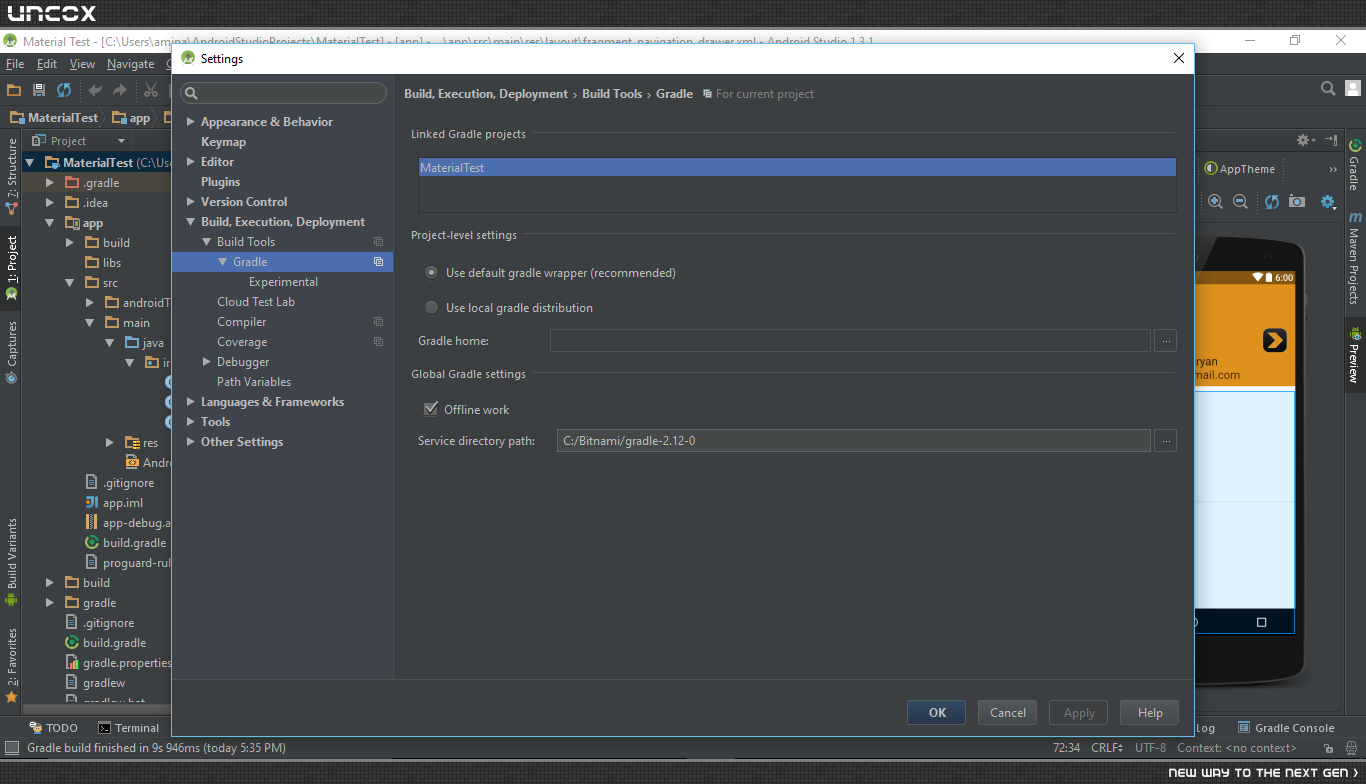Focus the Settings search field
Image resolution: width=1366 pixels, height=784 pixels.
[x=283, y=93]
